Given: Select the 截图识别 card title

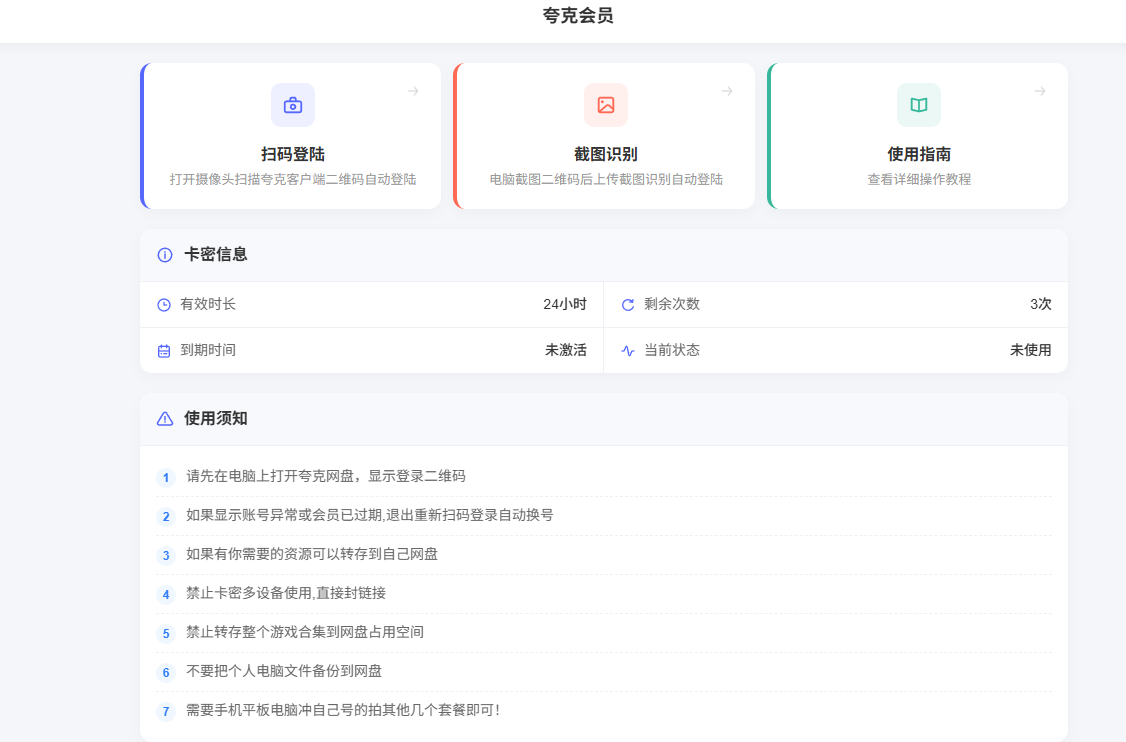Looking at the screenshot, I should pos(606,154).
